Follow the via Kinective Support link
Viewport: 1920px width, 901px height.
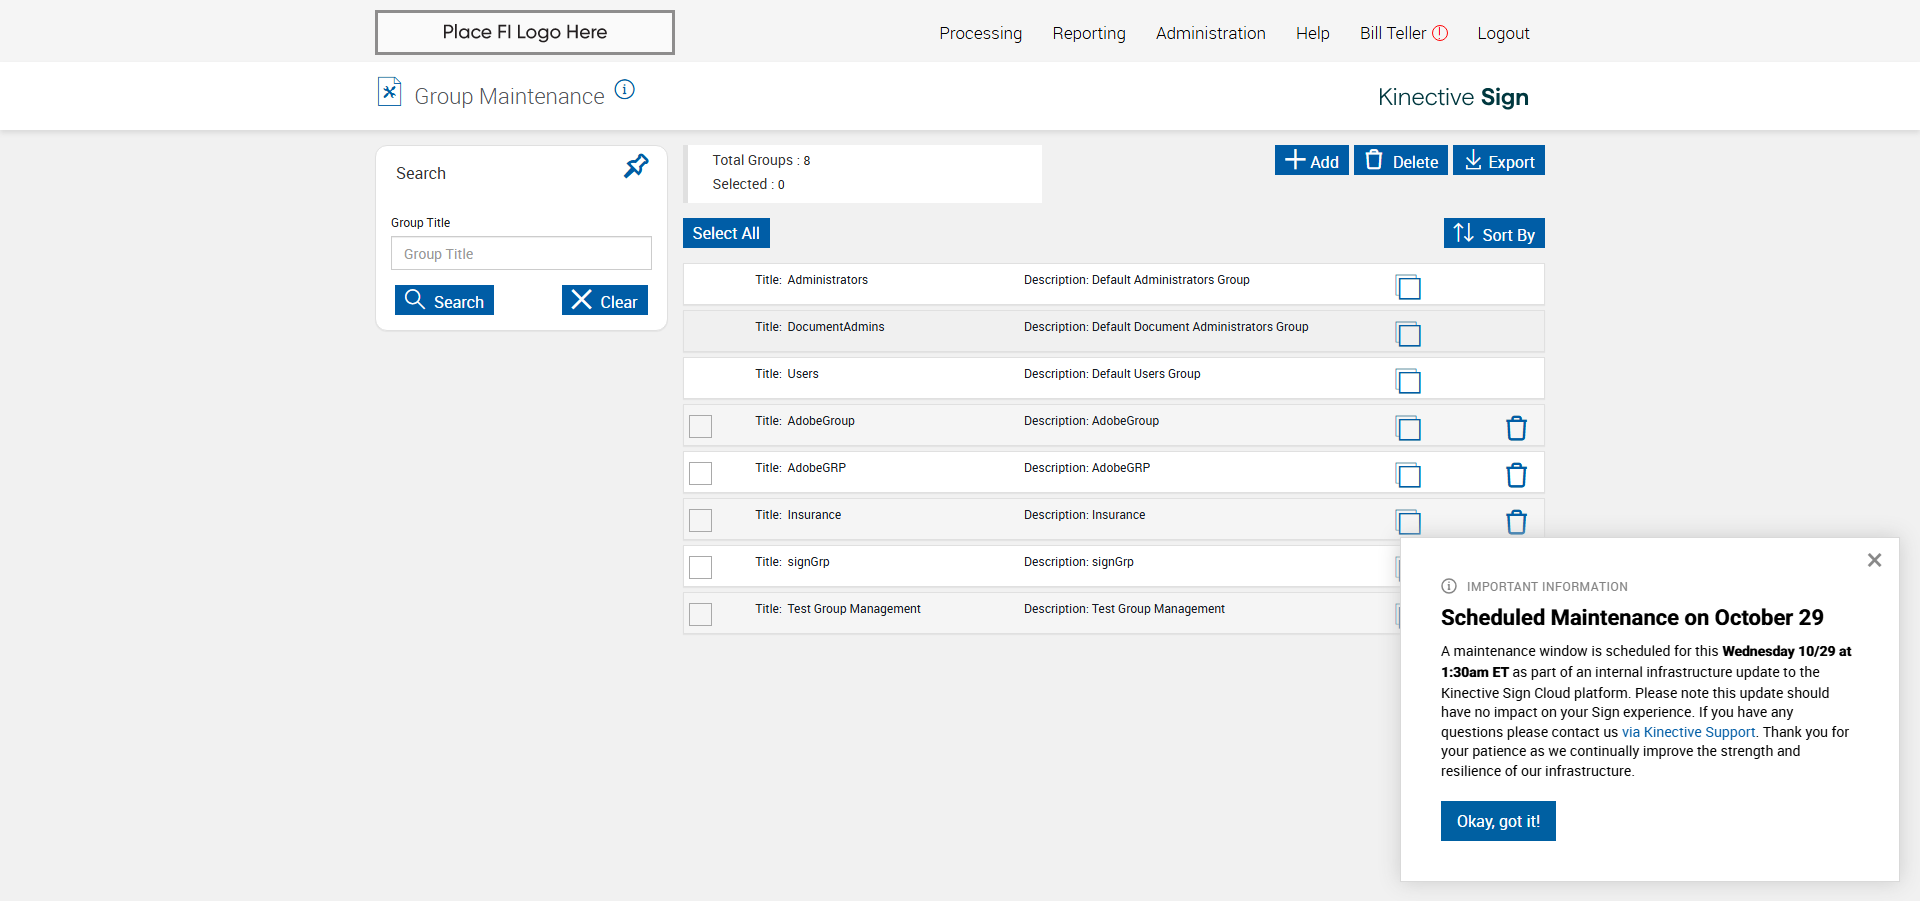click(1688, 732)
